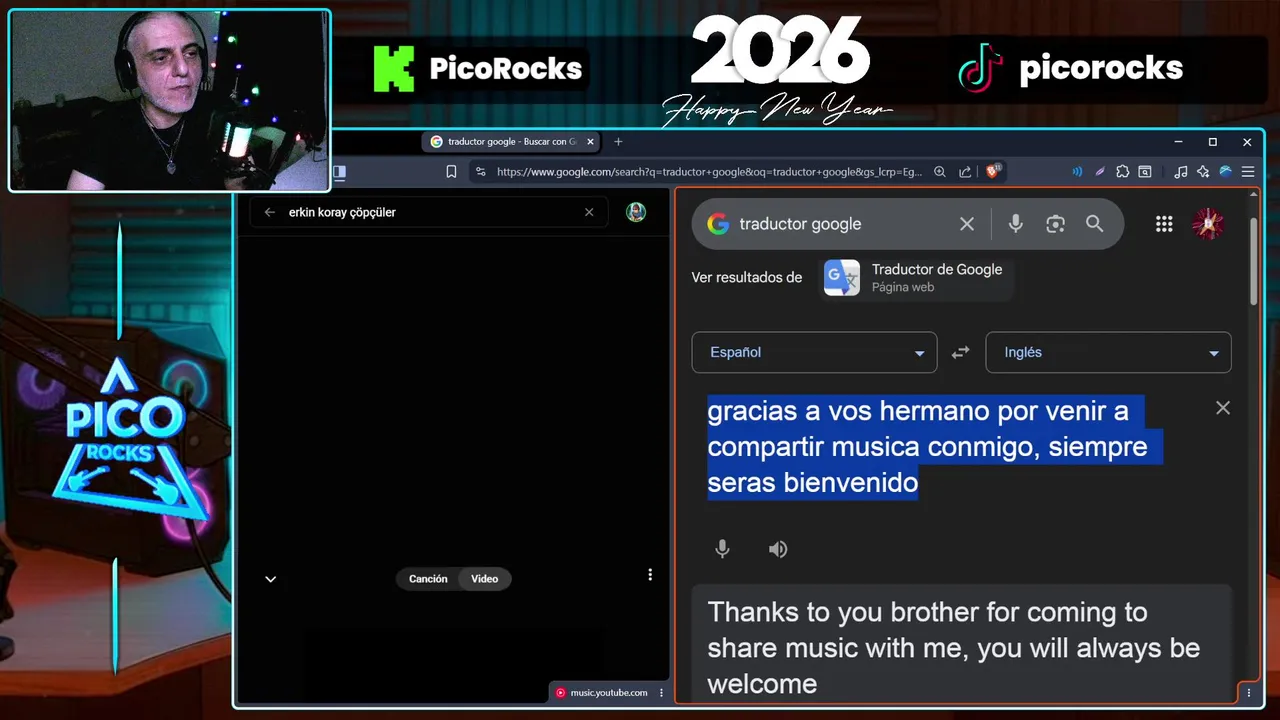
Task: Click the Ver resultados de label
Action: (747, 277)
